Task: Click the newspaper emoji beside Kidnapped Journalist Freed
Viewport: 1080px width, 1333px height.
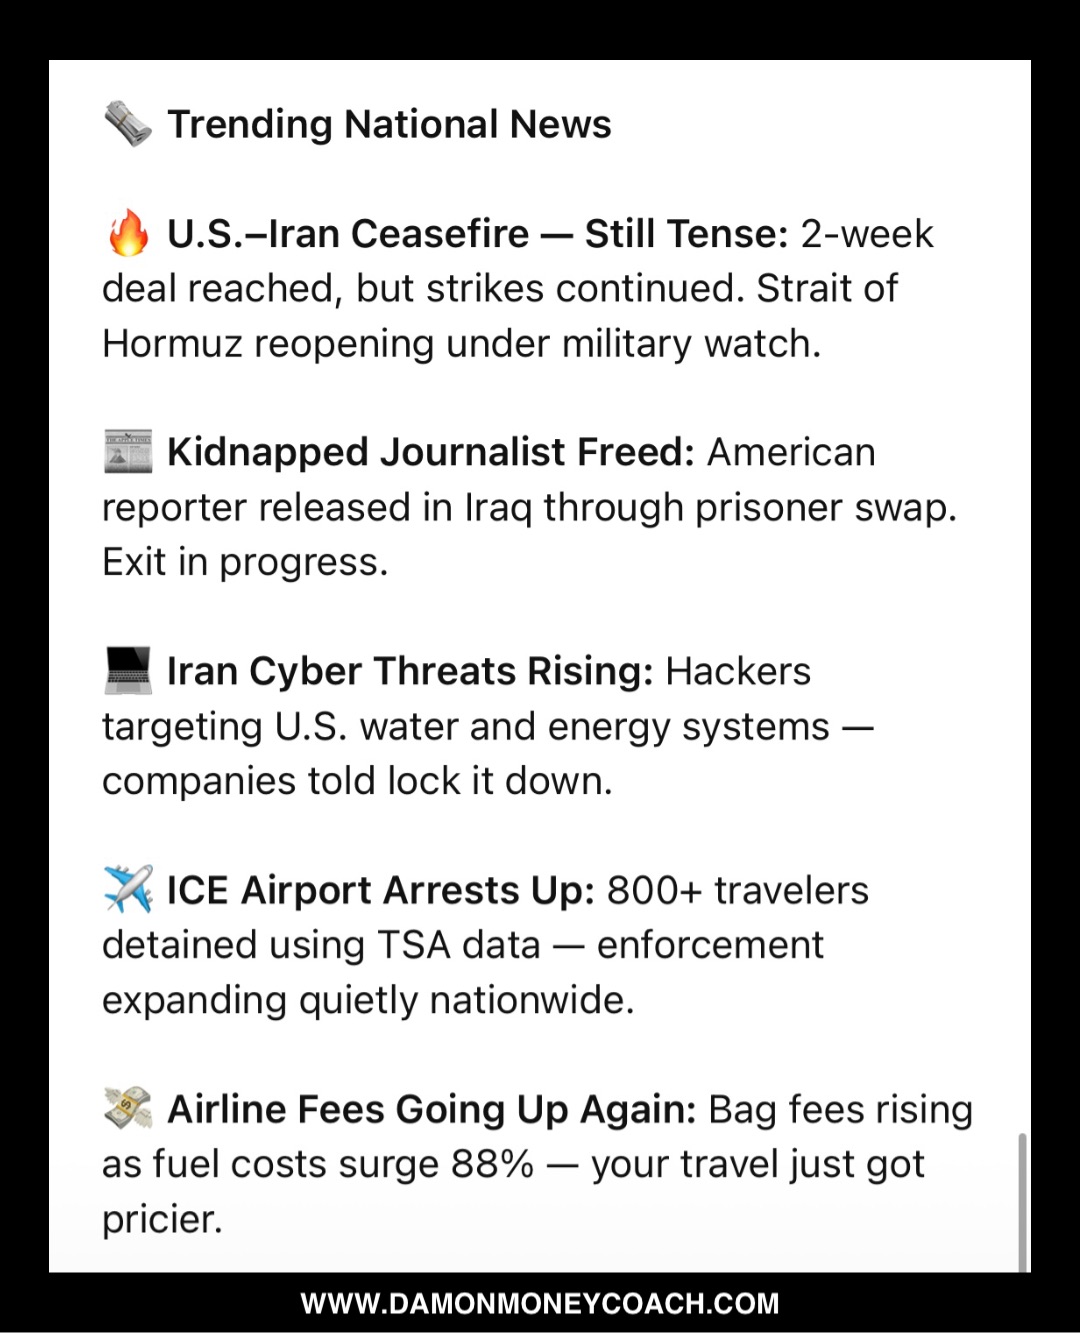Action: 128,452
